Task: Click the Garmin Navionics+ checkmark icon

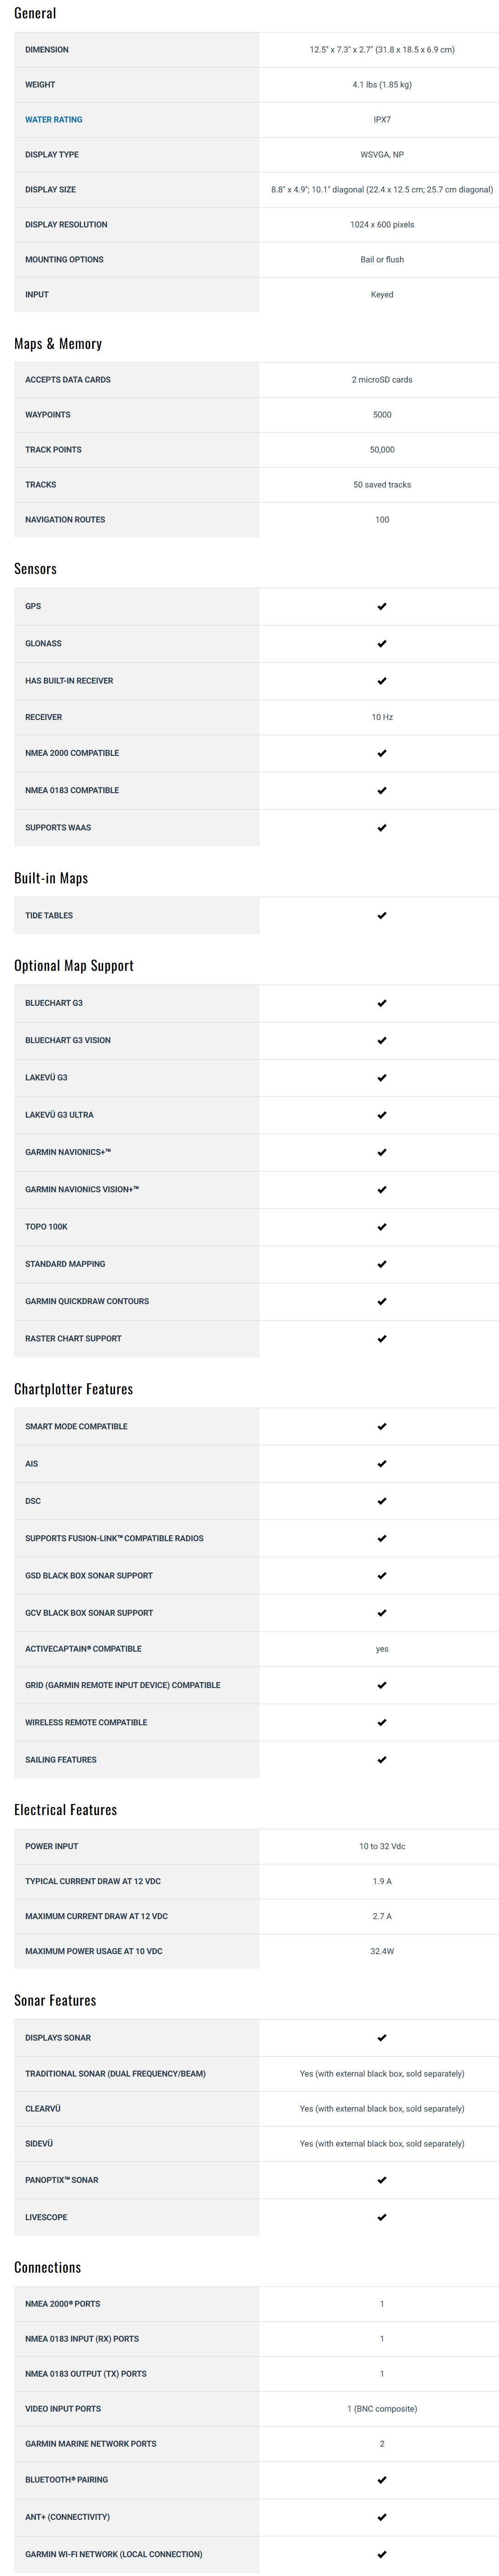Action: (382, 1153)
